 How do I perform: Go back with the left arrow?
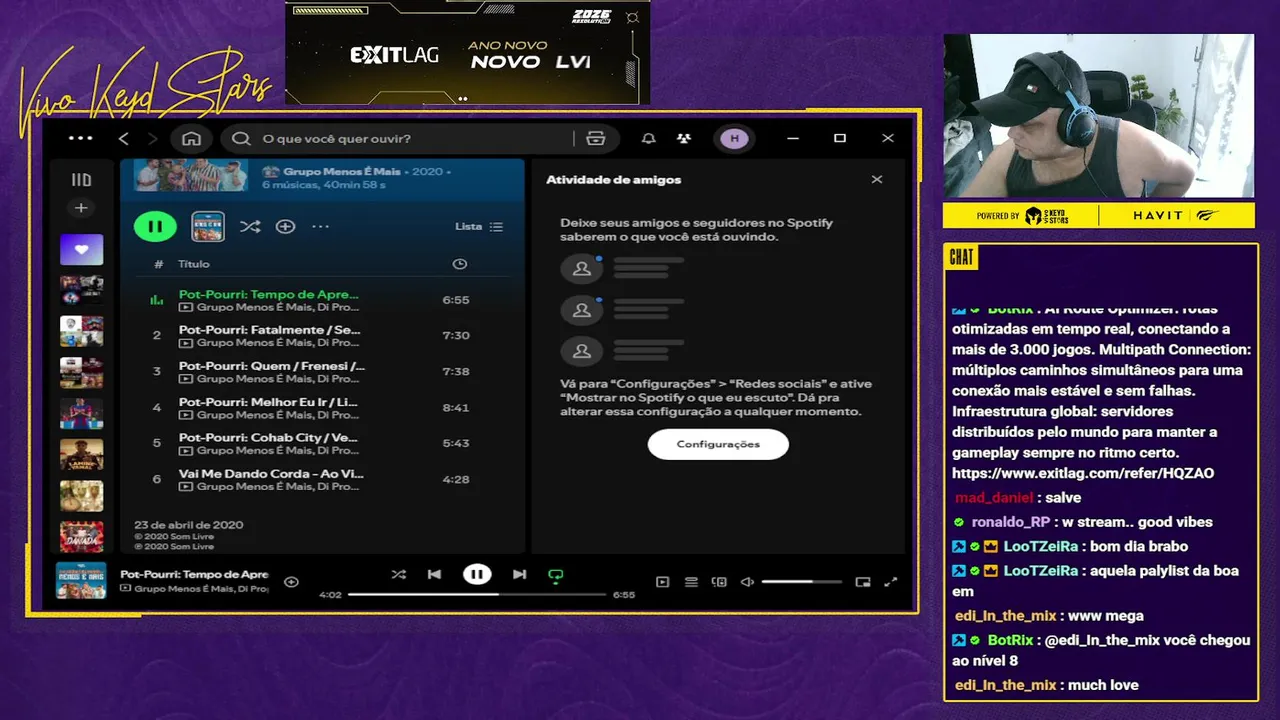pyautogui.click(x=124, y=138)
